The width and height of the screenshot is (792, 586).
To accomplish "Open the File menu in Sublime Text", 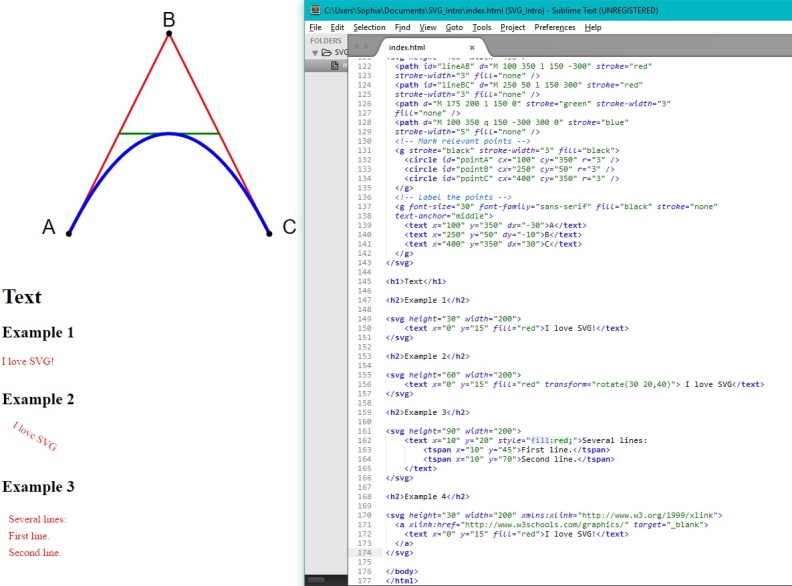I will pyautogui.click(x=315, y=27).
